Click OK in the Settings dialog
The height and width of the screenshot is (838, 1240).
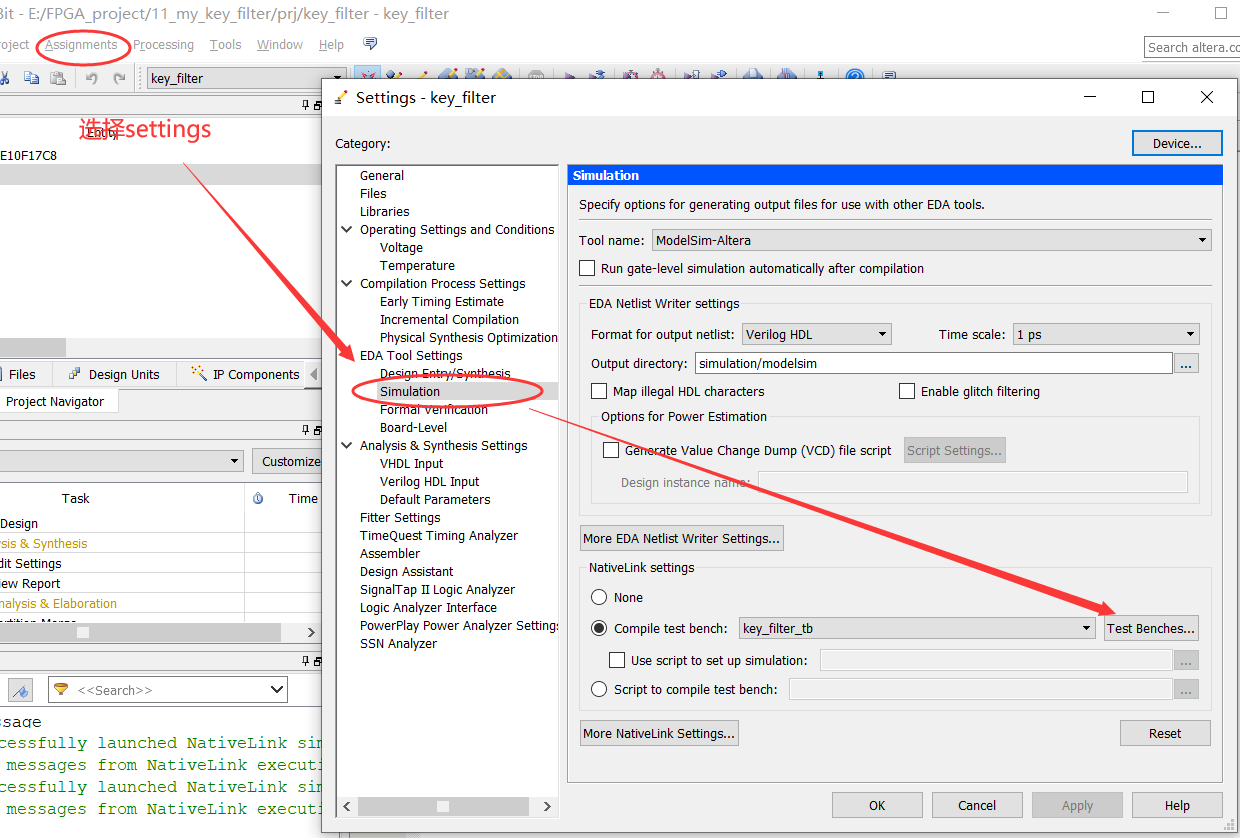coord(877,805)
